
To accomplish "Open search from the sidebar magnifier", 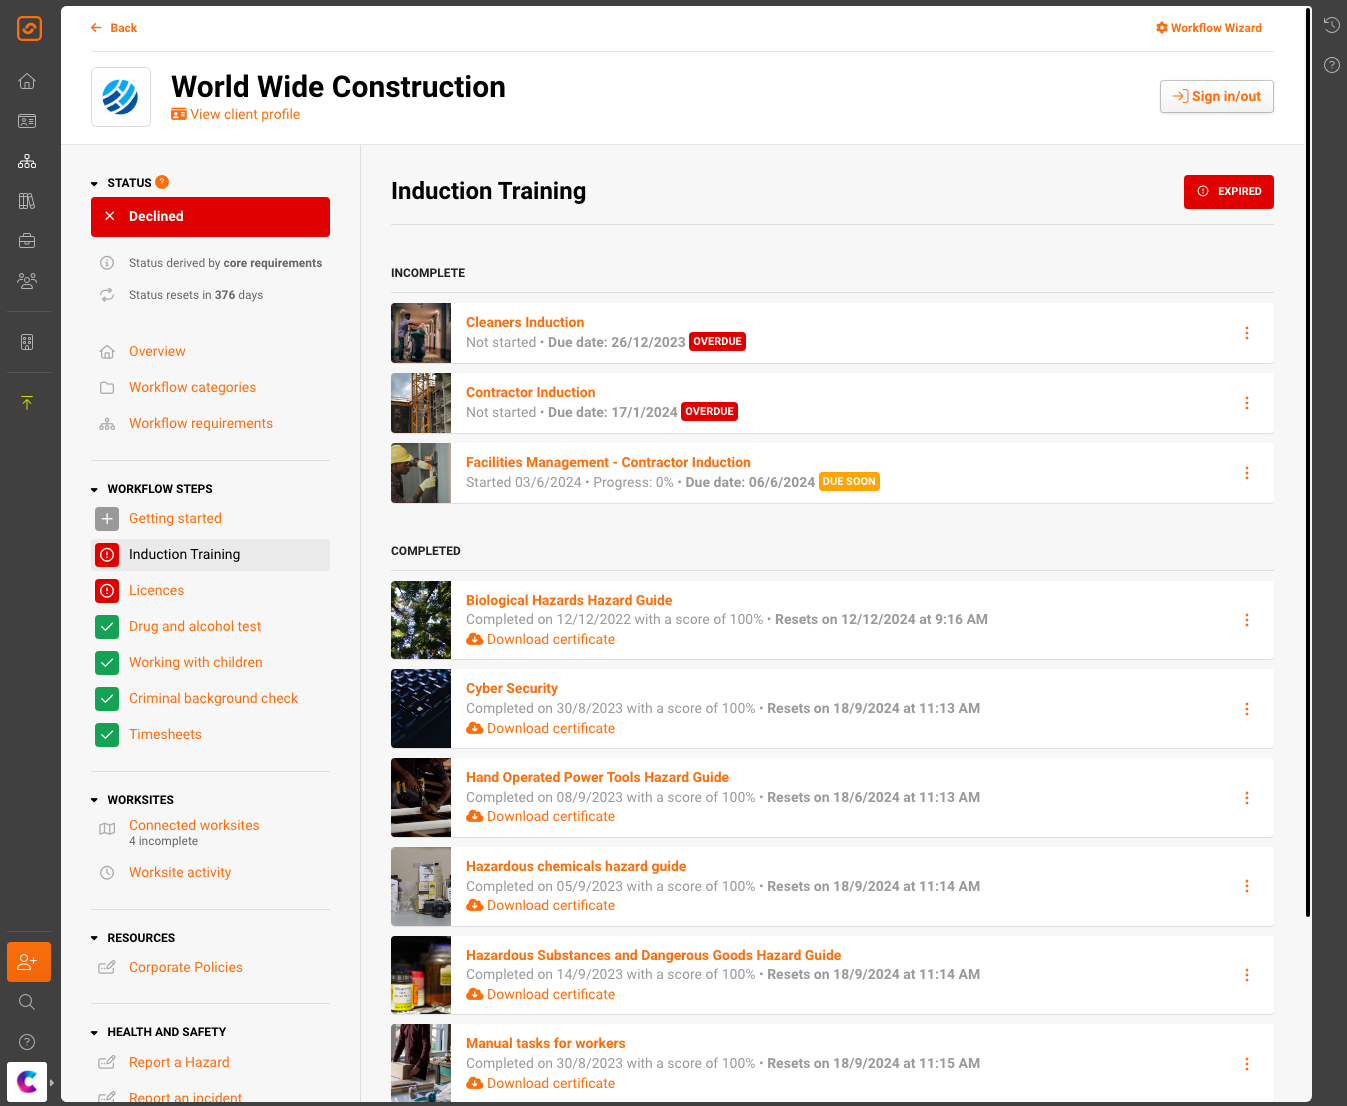I will point(27,1002).
